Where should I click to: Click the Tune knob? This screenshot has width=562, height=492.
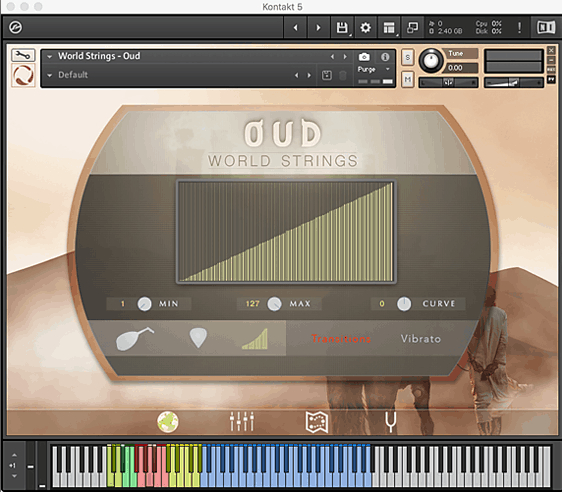coord(431,60)
